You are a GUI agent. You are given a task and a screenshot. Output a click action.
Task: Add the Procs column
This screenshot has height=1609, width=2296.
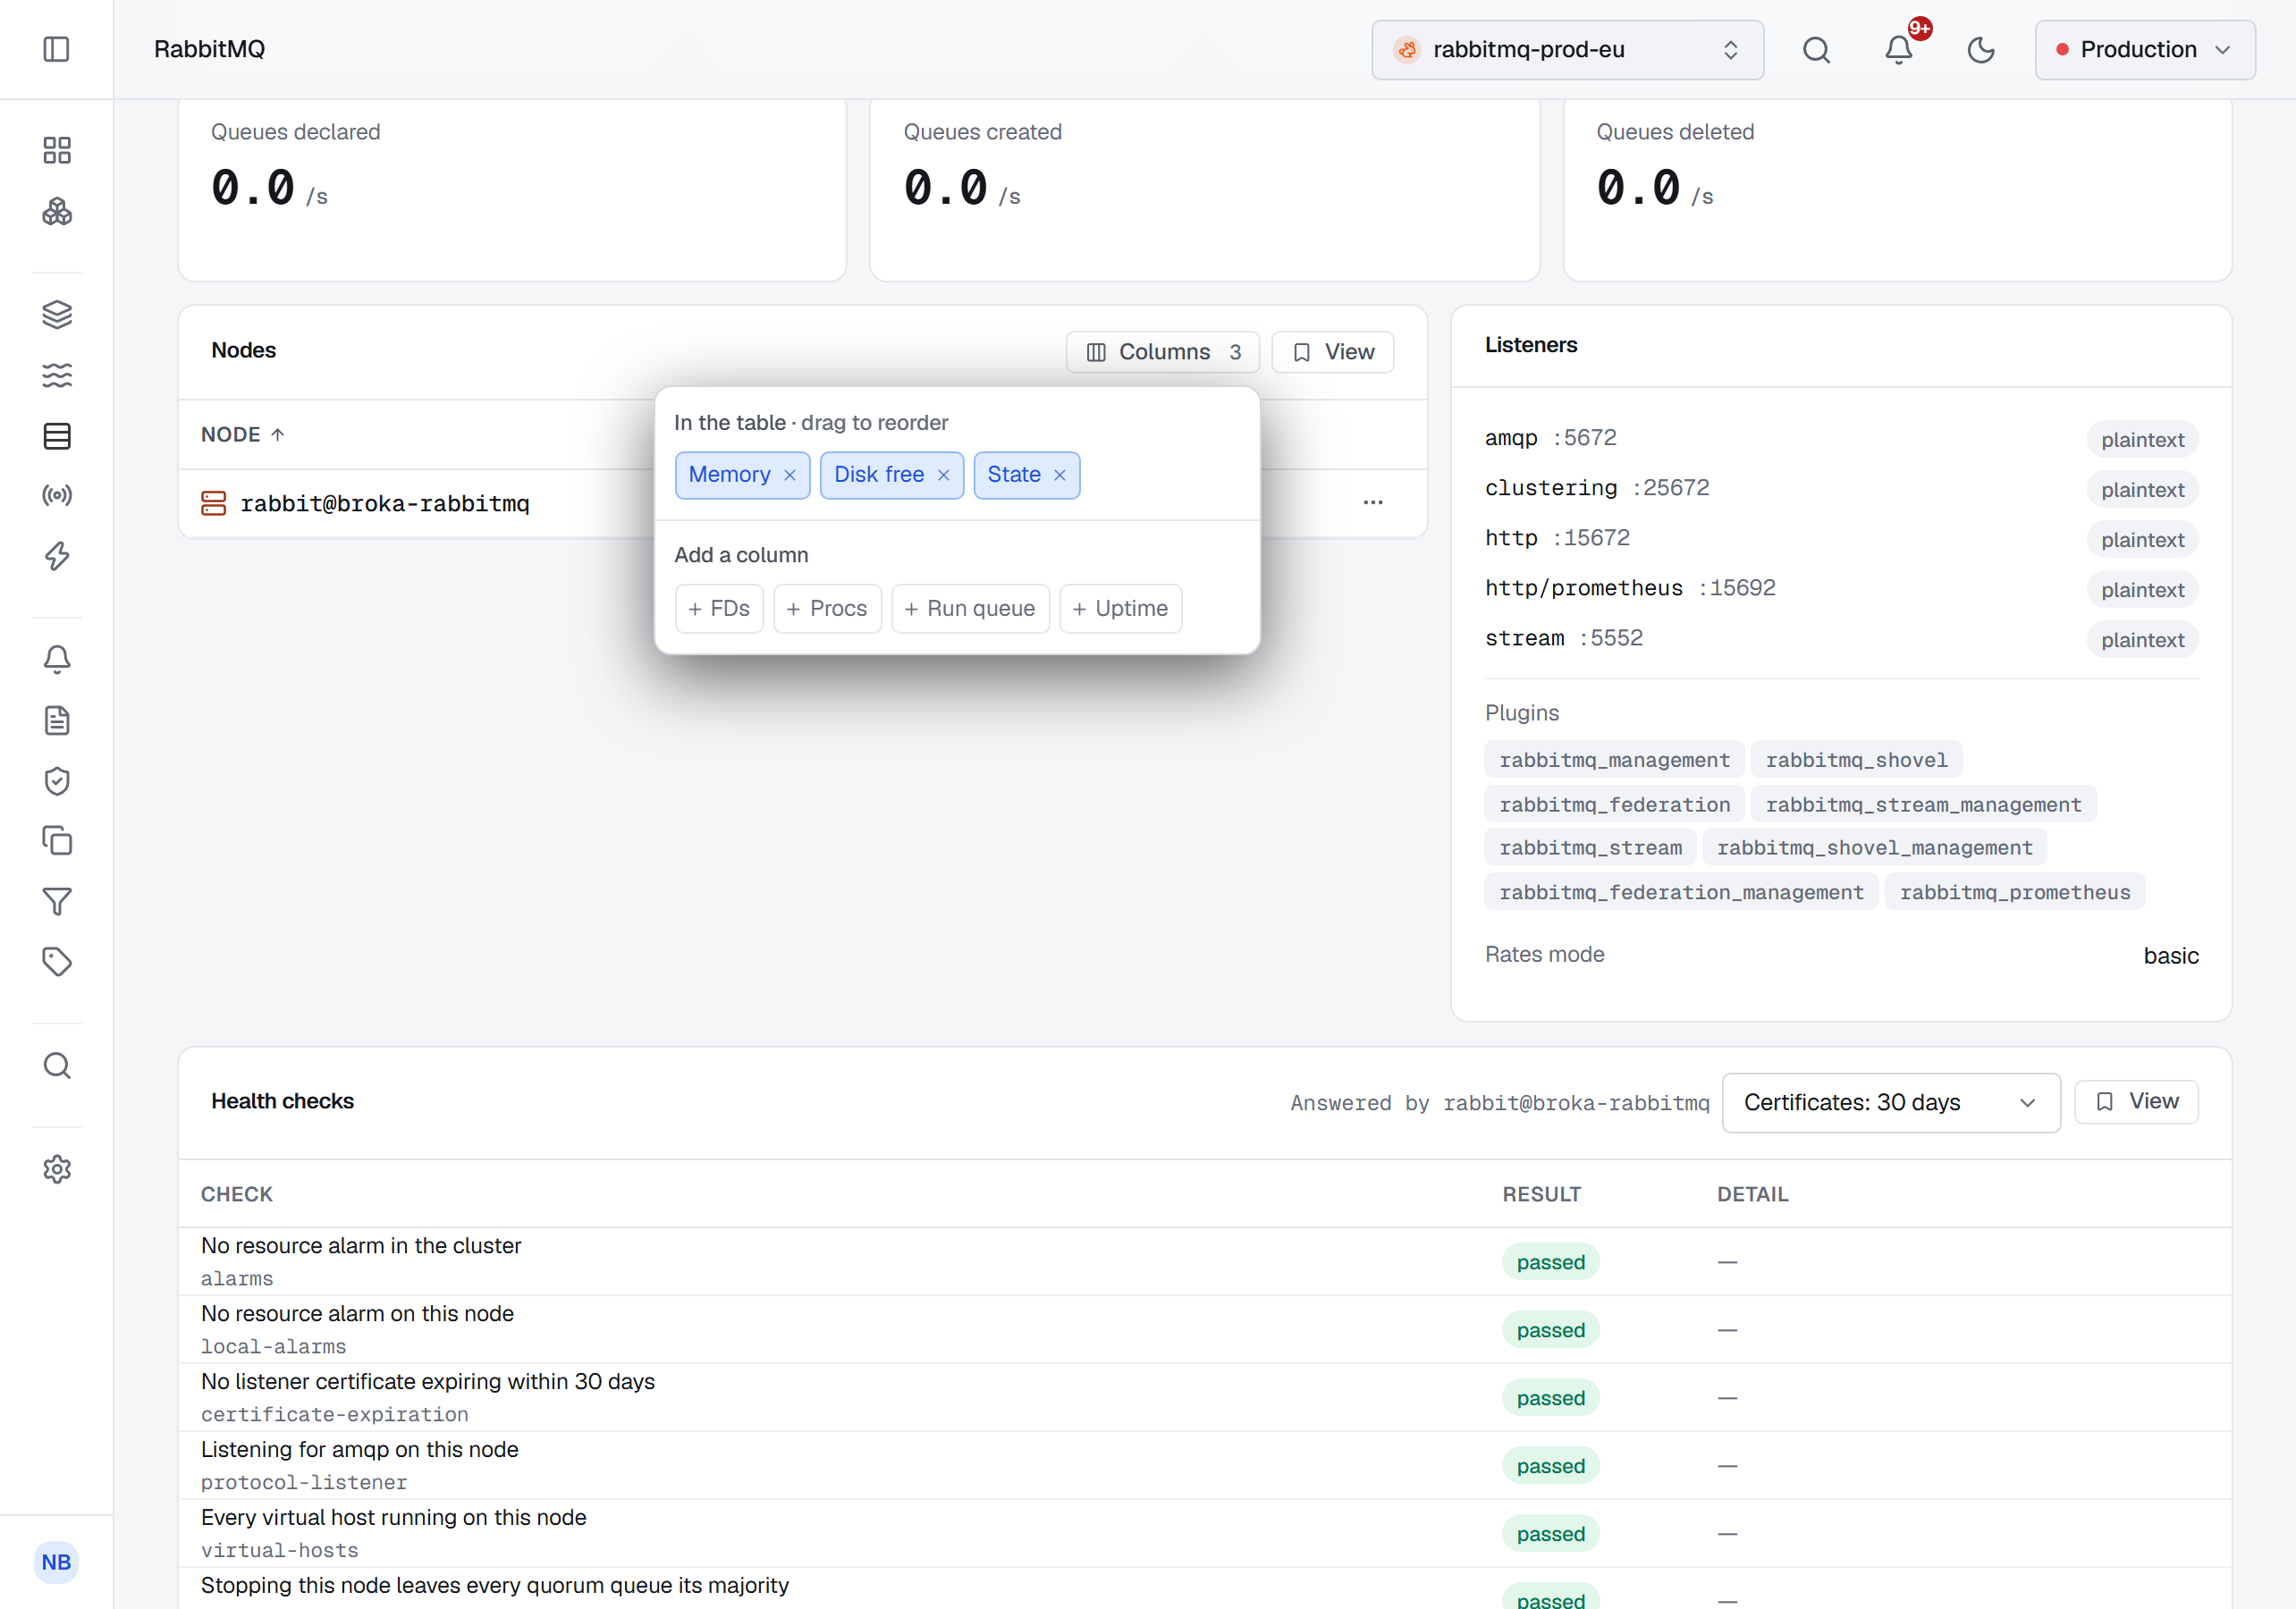[827, 608]
